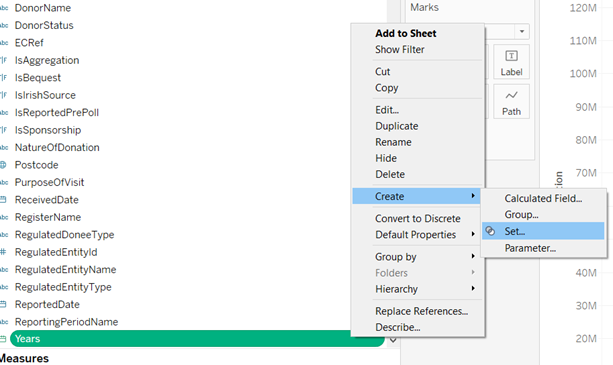The height and width of the screenshot is (365, 613).
Task: Select the DonorName field
Action: click(43, 8)
